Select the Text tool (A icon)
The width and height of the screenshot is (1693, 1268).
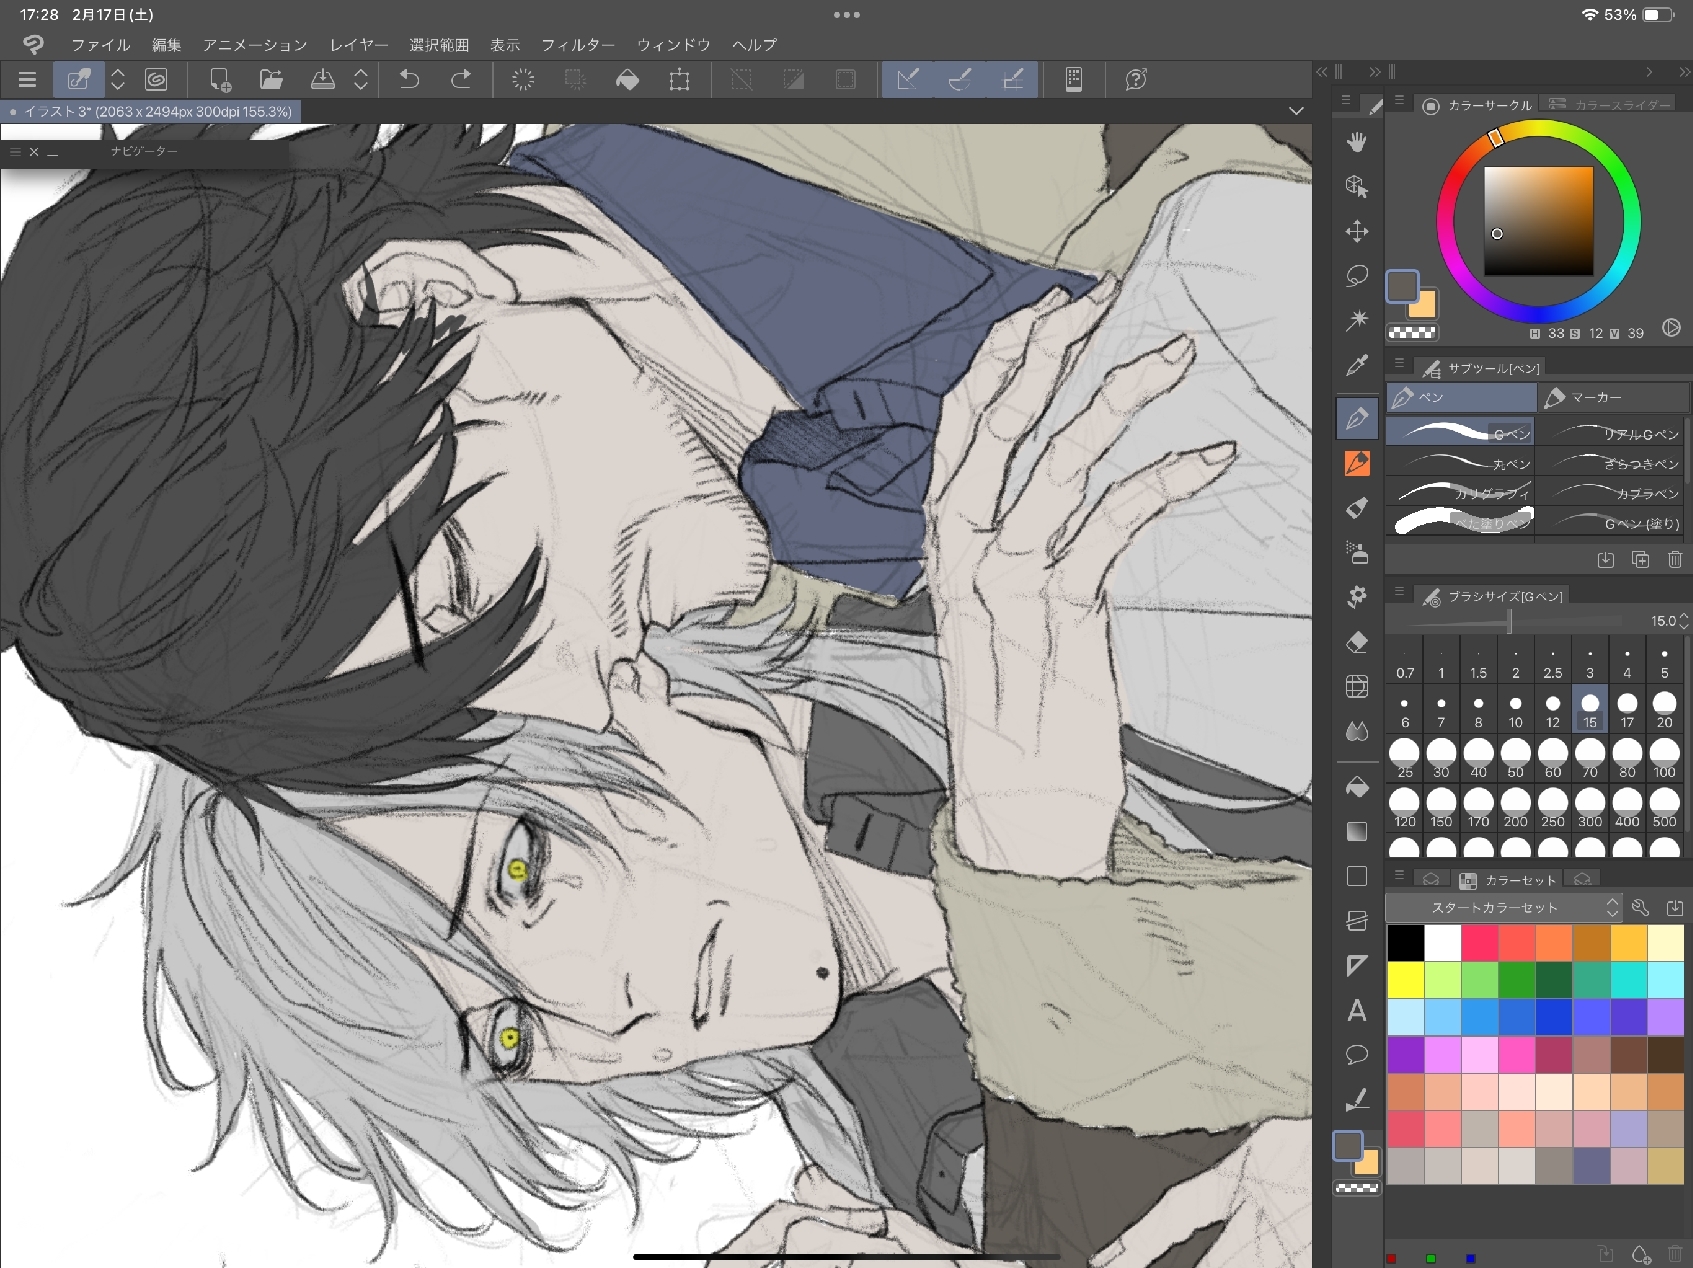pos(1357,1011)
